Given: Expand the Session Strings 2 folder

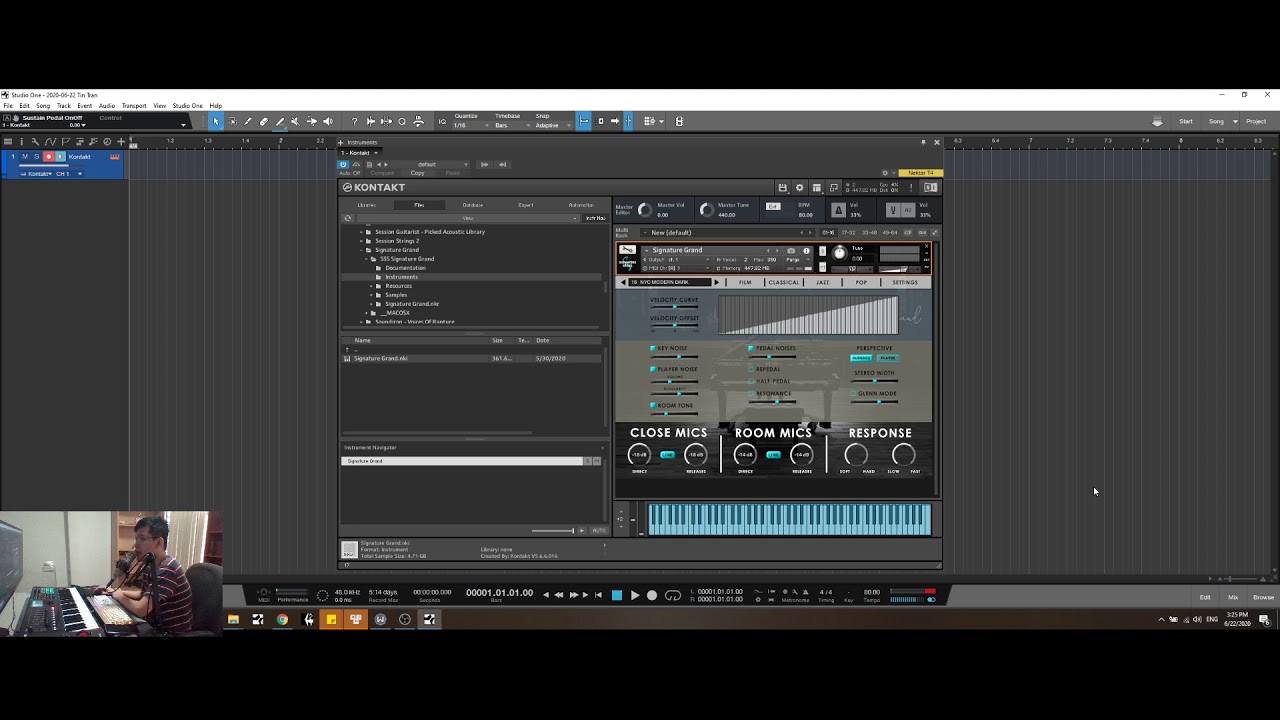Looking at the screenshot, I should click(x=361, y=241).
